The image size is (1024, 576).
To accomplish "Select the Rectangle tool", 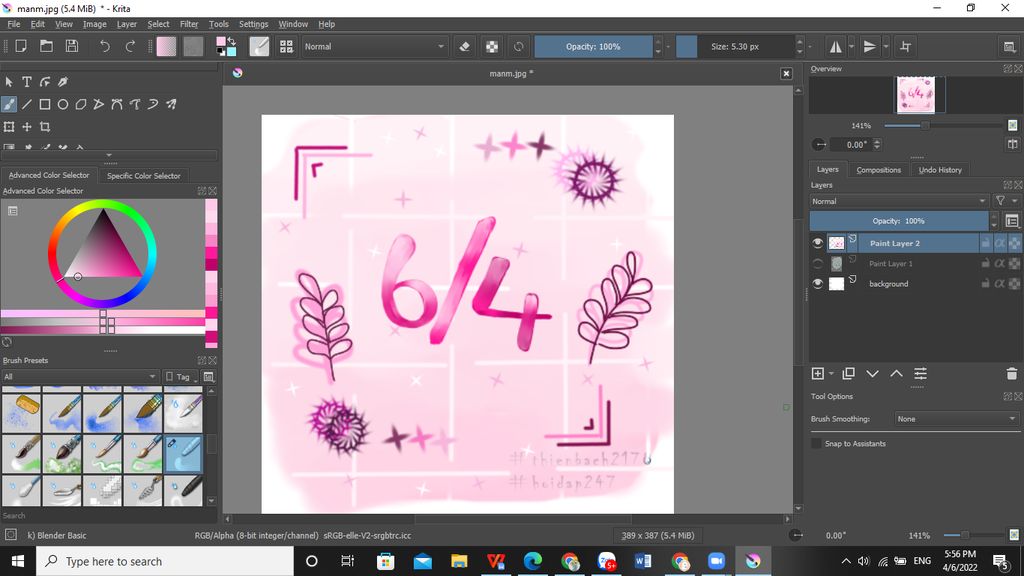I will pos(44,104).
